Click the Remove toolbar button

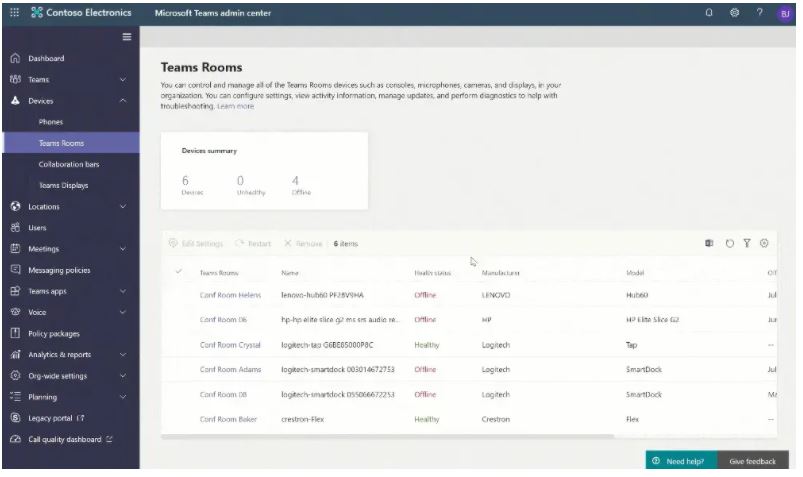(x=303, y=243)
